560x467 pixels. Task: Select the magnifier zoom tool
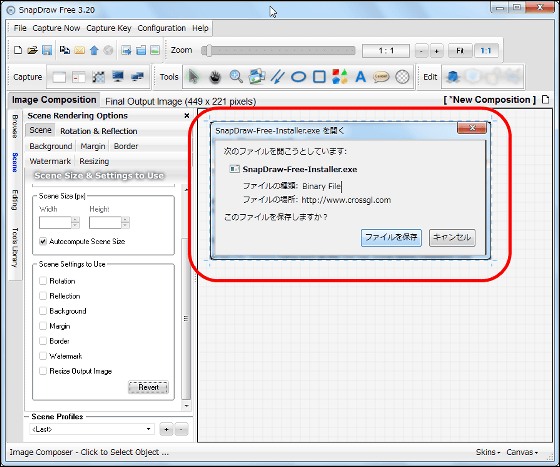pyautogui.click(x=236, y=76)
